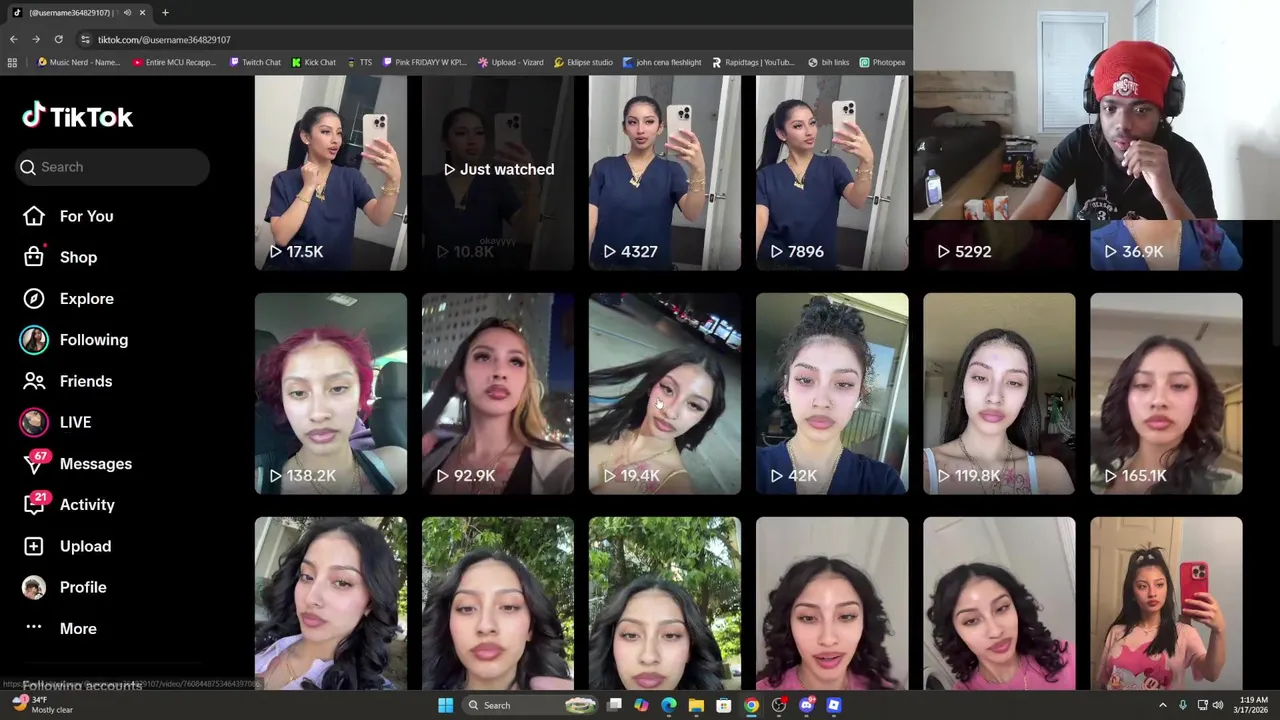Open the Just watched video
Viewport: 1280px width, 720px height.
pyautogui.click(x=498, y=173)
